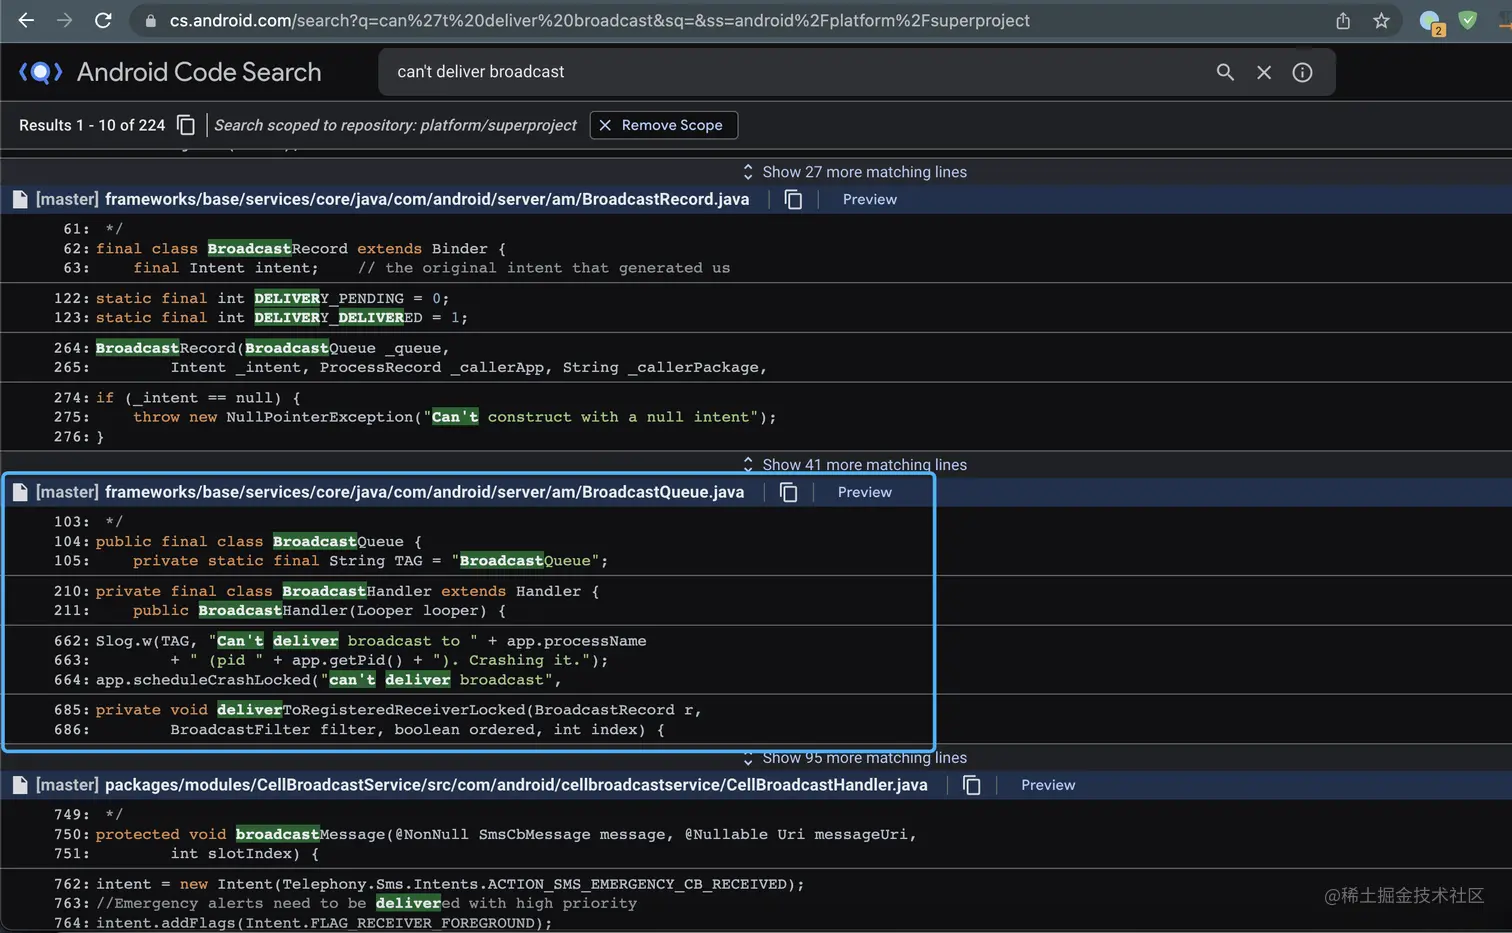The image size is (1512, 933).
Task: Click the lock icon in the address bar
Action: (150, 21)
